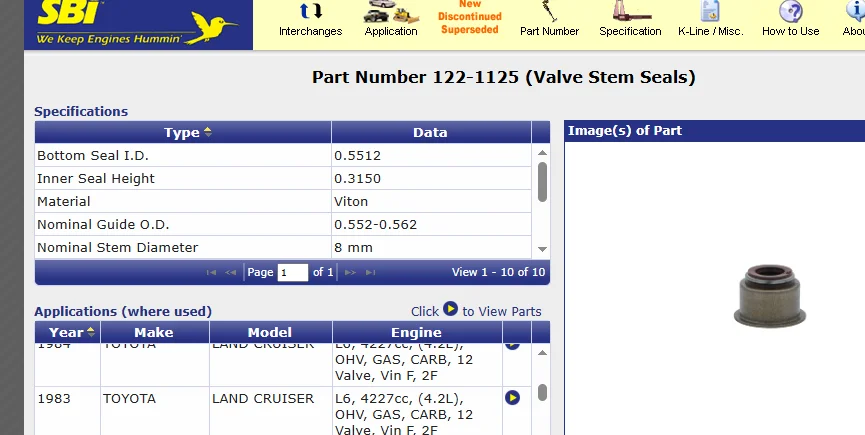The height and width of the screenshot is (435, 865).
Task: Open New Discontinued Superseded section
Action: pyautogui.click(x=470, y=18)
